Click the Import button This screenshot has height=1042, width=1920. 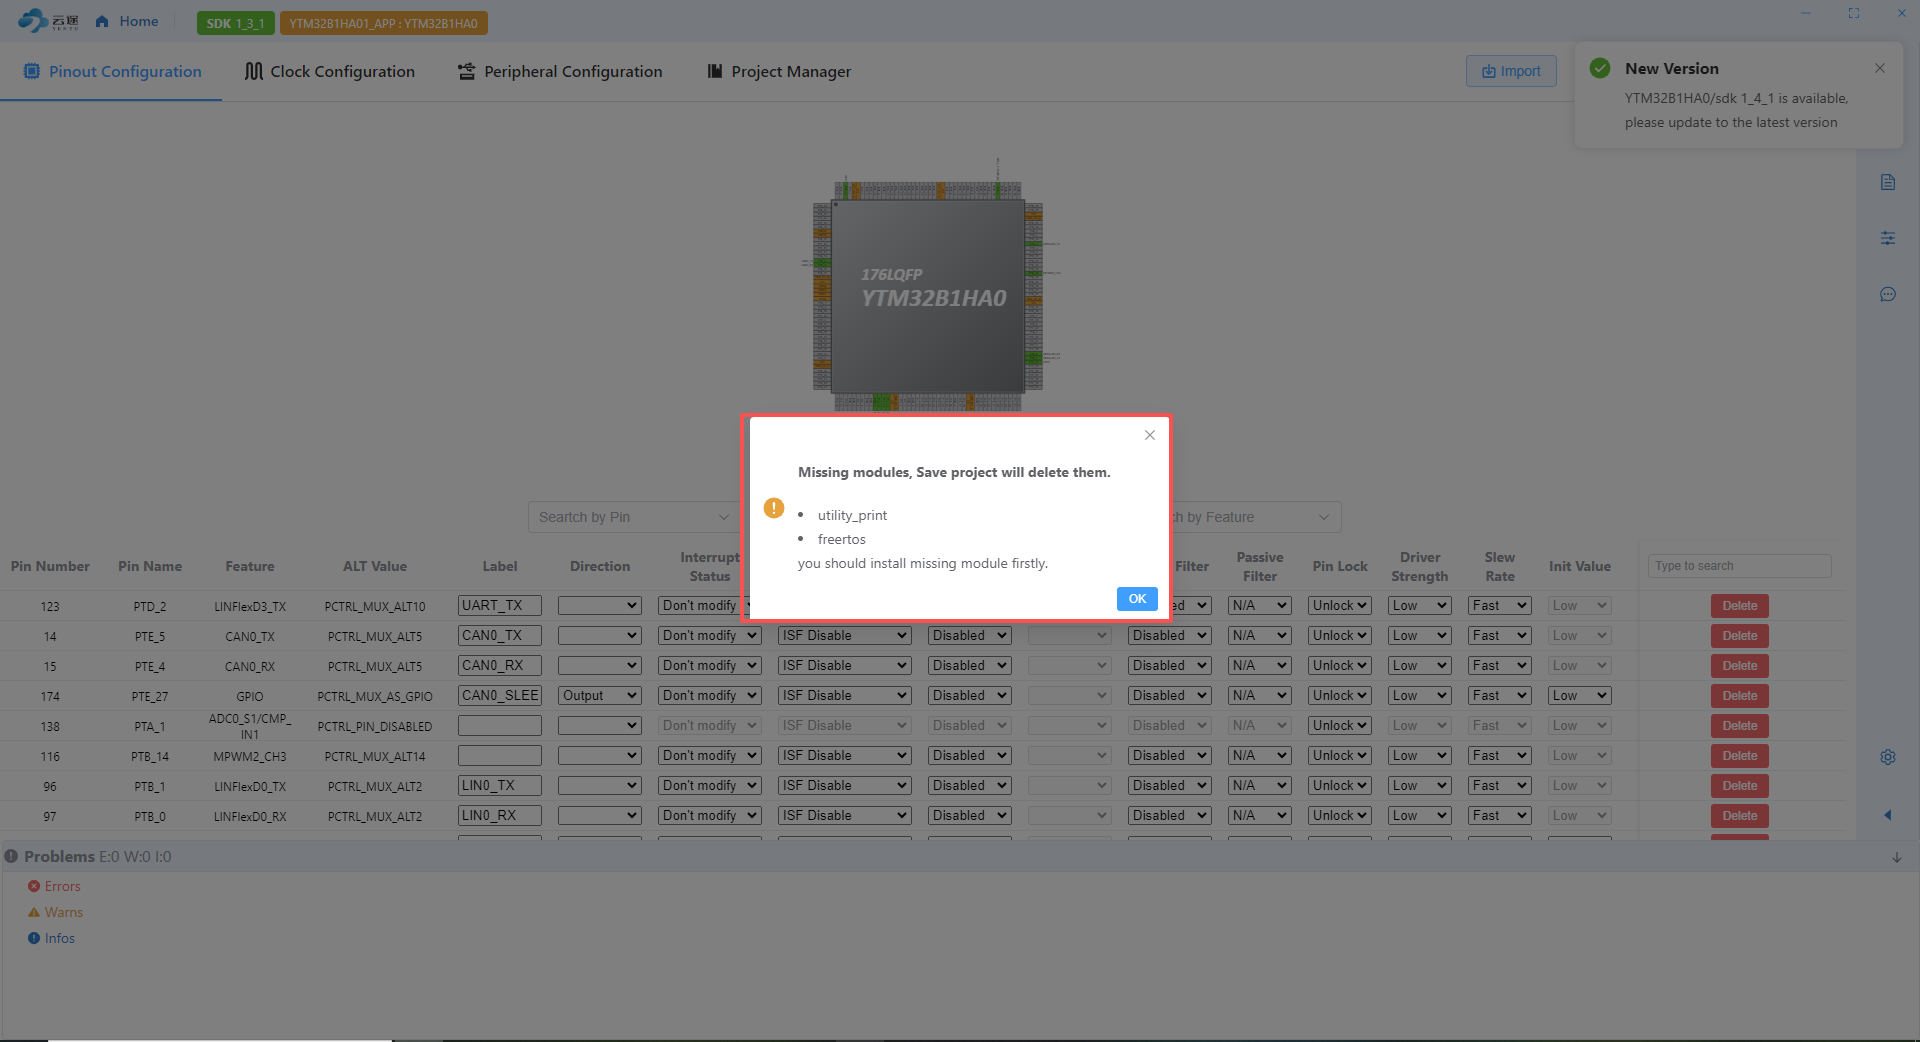pos(1511,71)
